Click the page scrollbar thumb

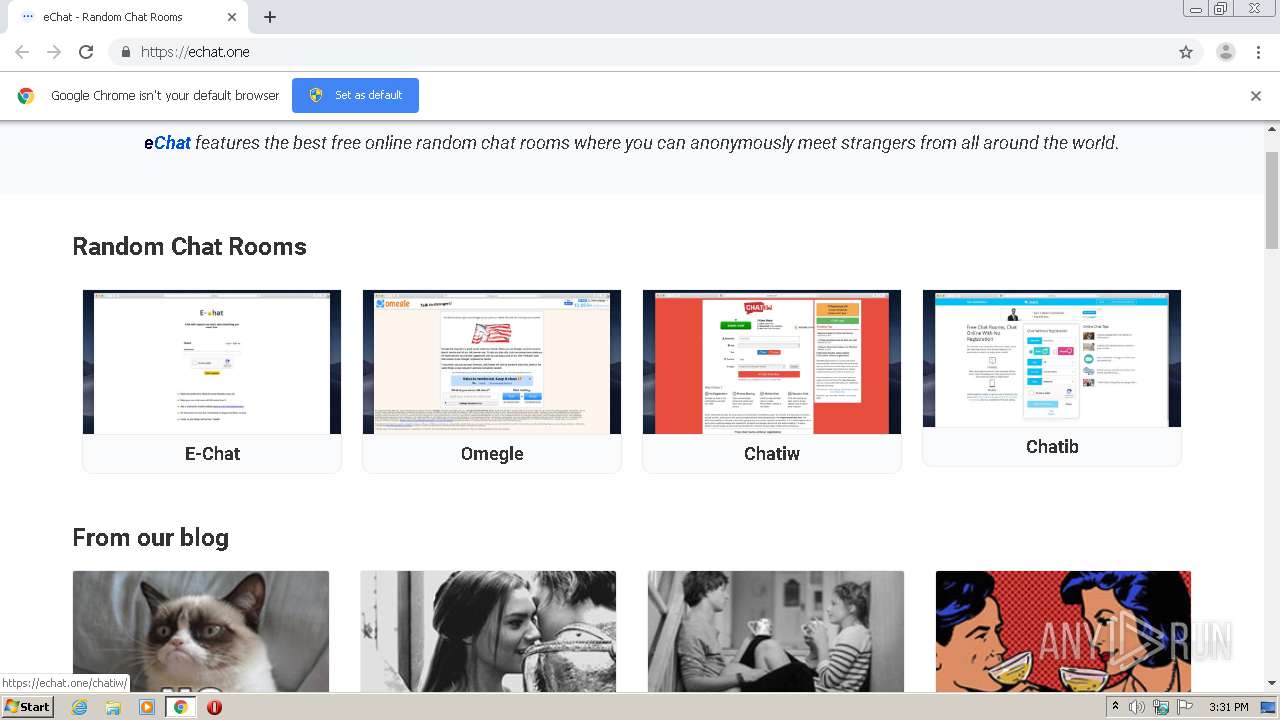tap(1272, 200)
